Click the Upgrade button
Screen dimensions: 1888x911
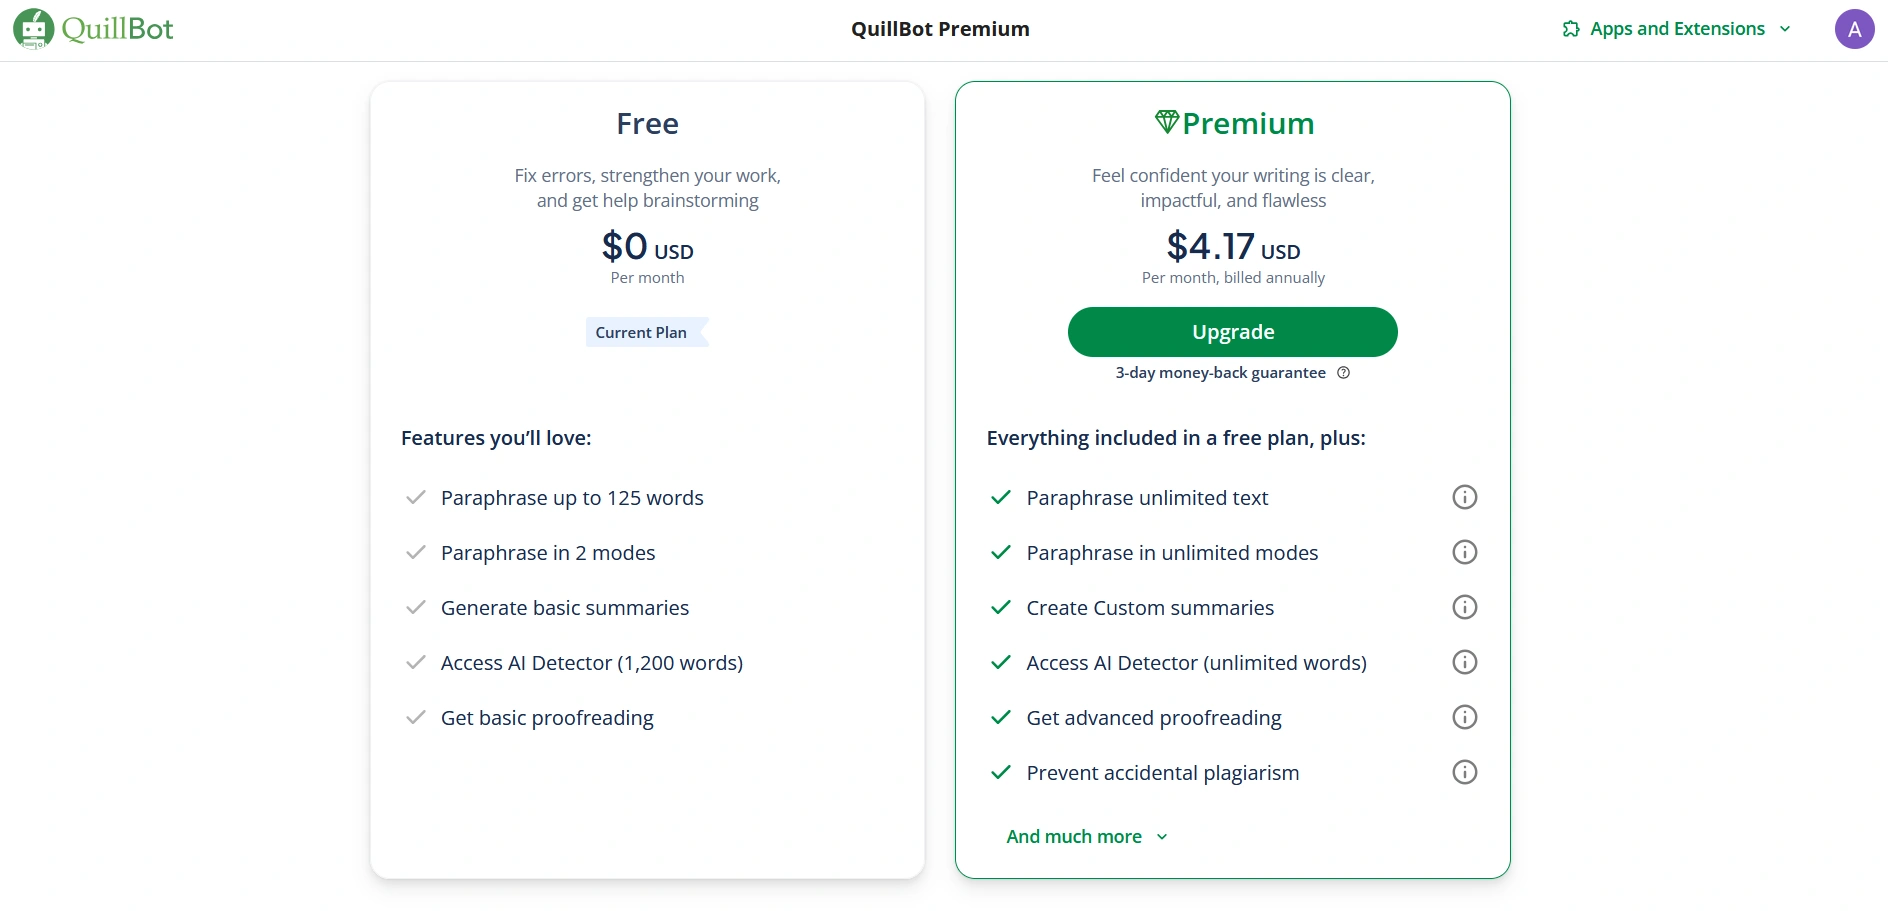tap(1232, 331)
